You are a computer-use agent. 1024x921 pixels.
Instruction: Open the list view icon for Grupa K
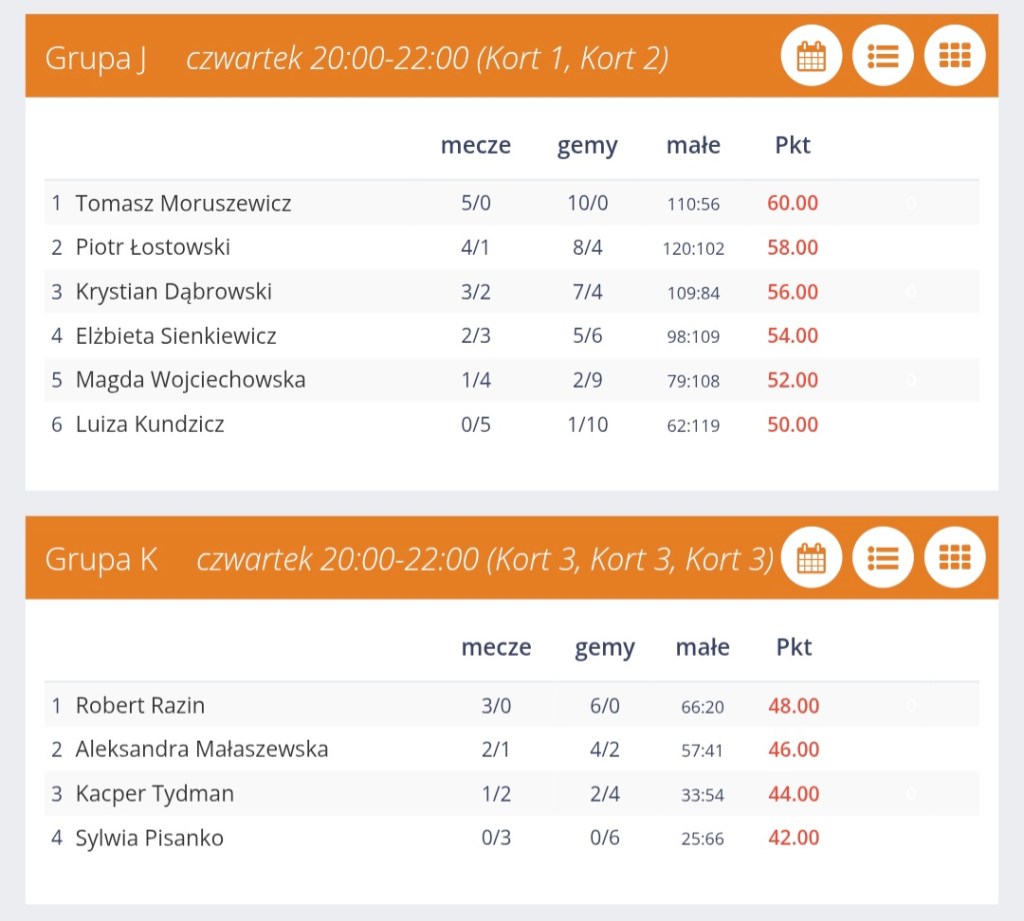pyautogui.click(x=883, y=557)
